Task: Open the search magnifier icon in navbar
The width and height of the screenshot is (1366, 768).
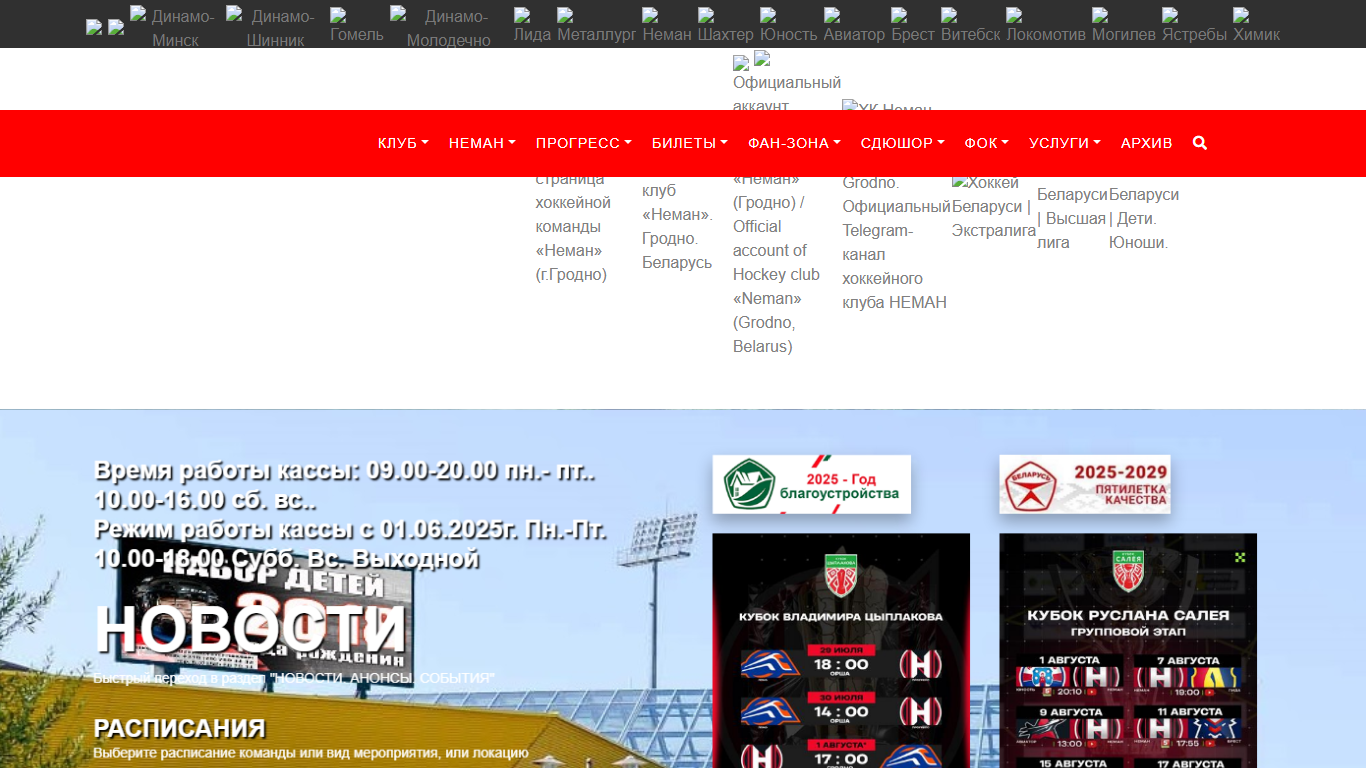Action: [1200, 143]
